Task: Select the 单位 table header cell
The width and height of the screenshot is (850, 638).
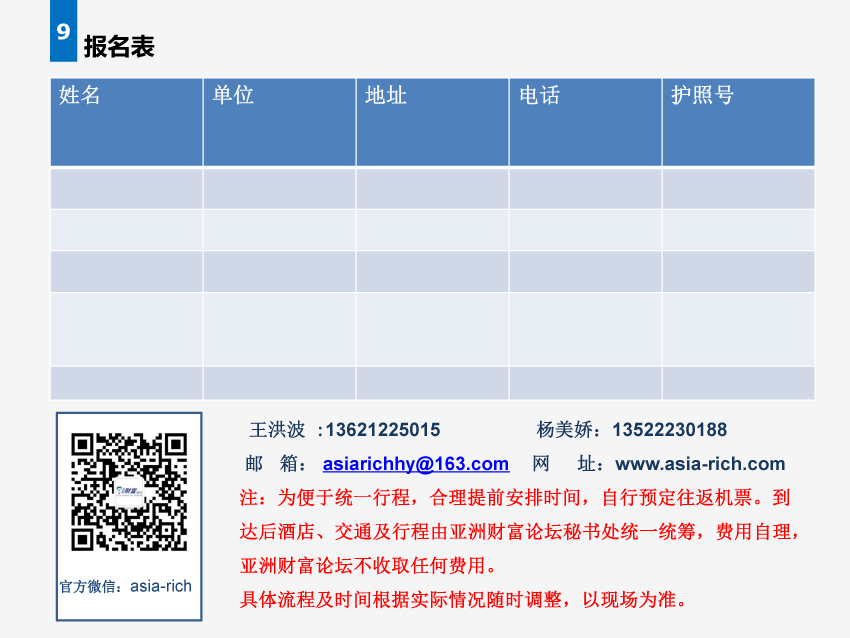Action: [279, 122]
